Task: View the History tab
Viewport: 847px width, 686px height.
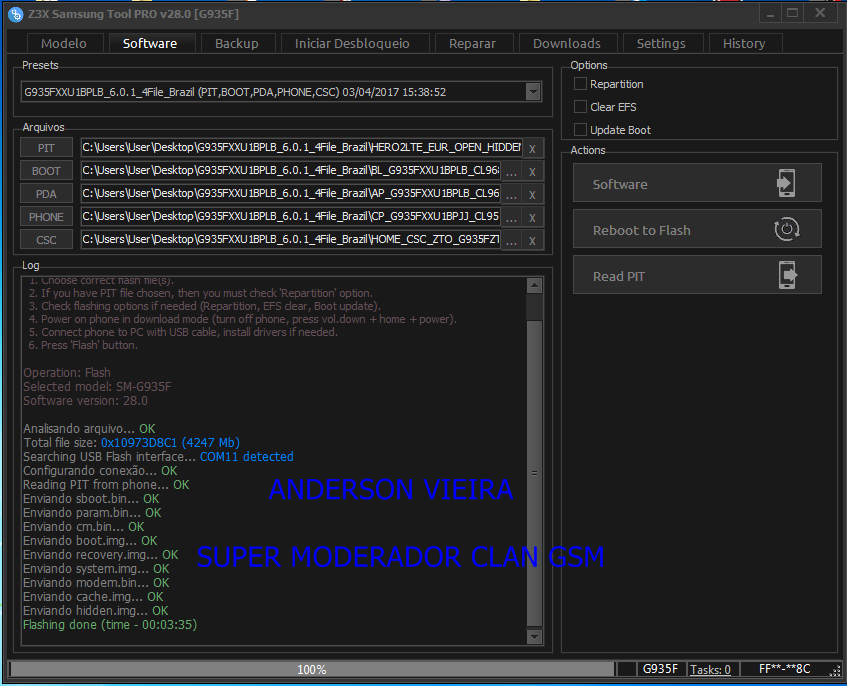Action: [744, 43]
